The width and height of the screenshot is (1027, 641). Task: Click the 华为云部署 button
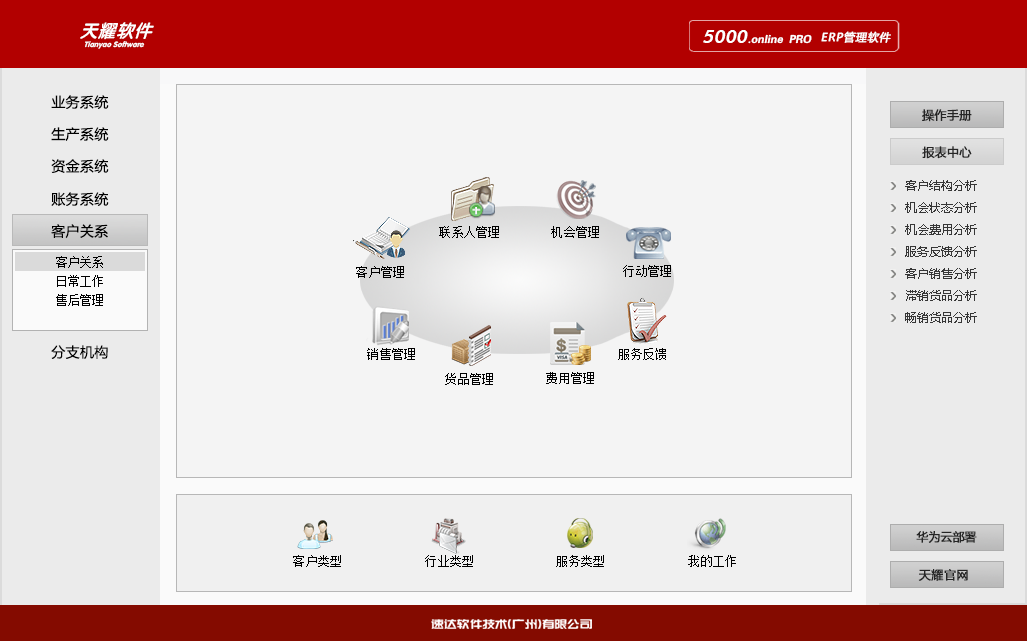[x=946, y=538]
